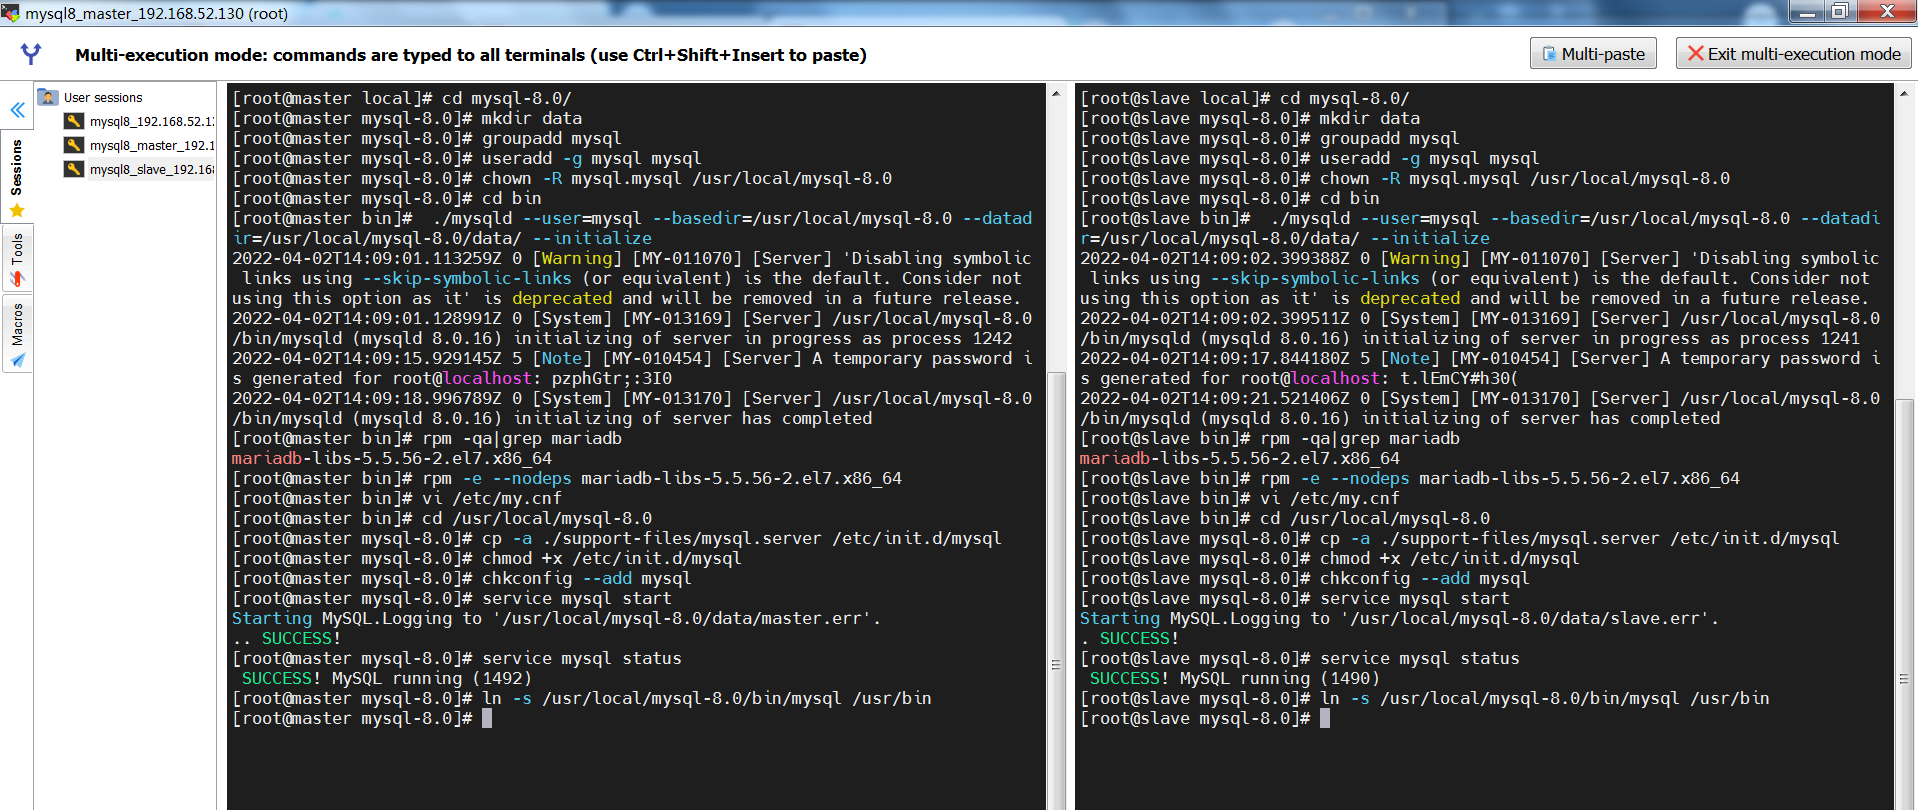Click 'chkconfig --add mysql' command in slave terminal
Viewport: 1918px width, 810px height.
pos(1425,578)
